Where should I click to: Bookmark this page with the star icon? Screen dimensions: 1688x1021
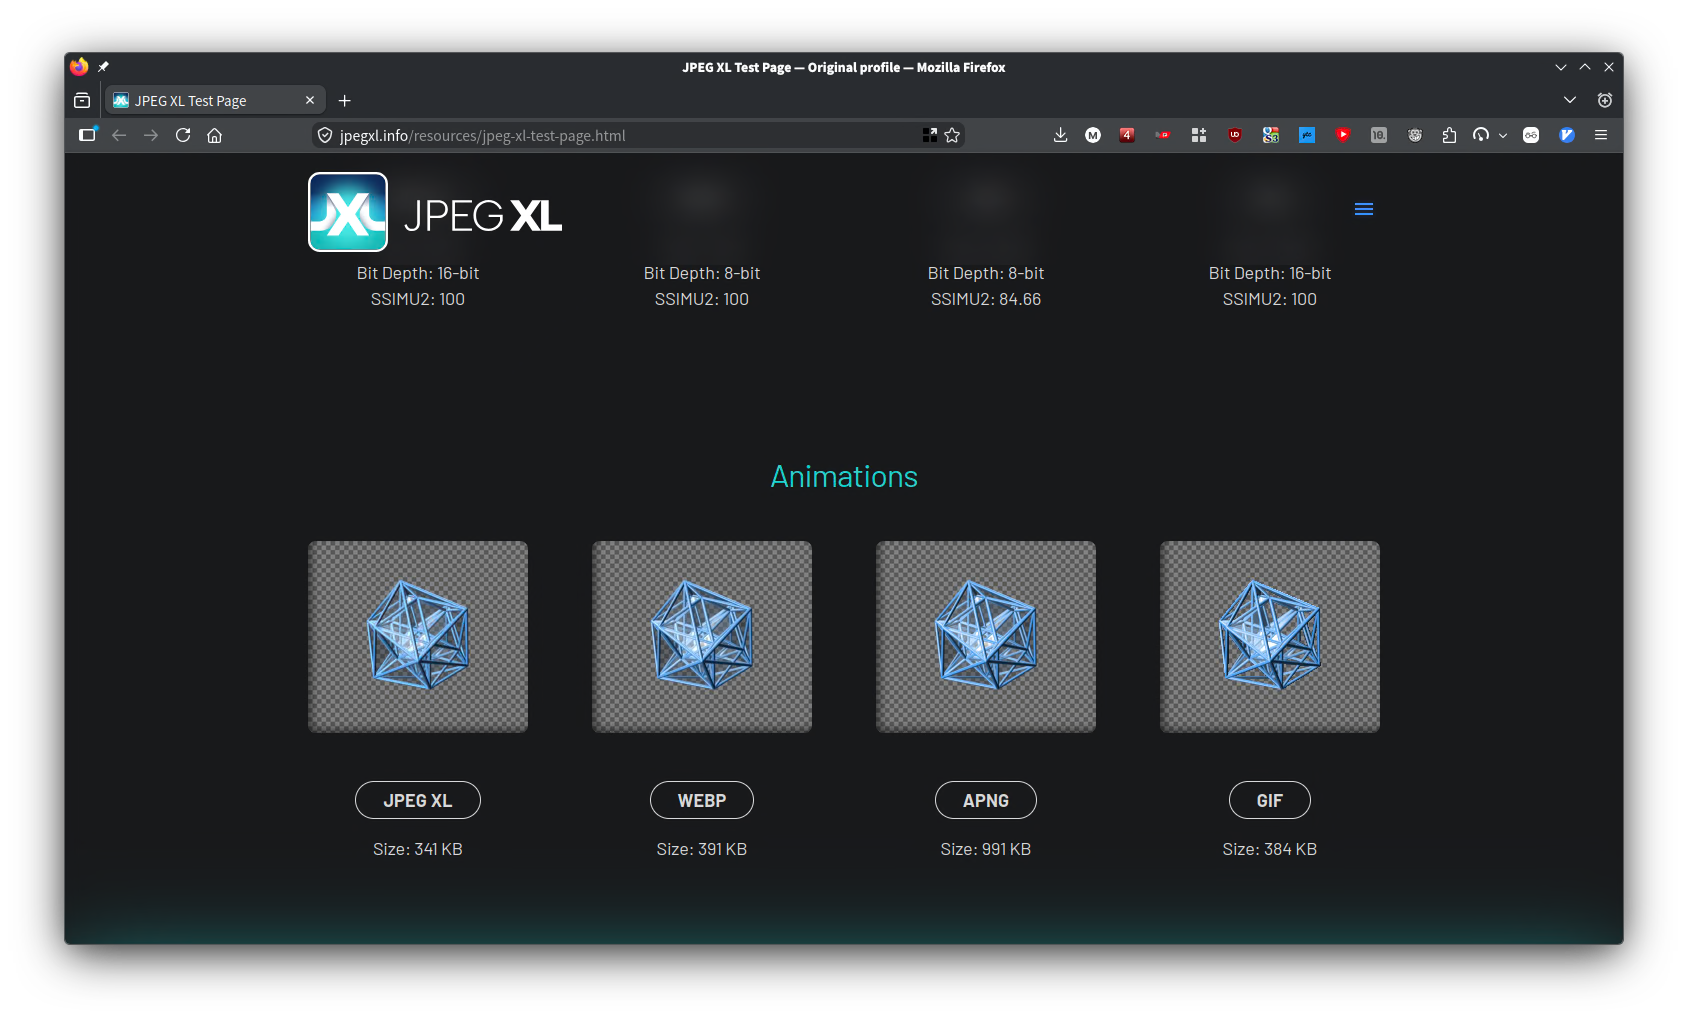[x=952, y=135]
